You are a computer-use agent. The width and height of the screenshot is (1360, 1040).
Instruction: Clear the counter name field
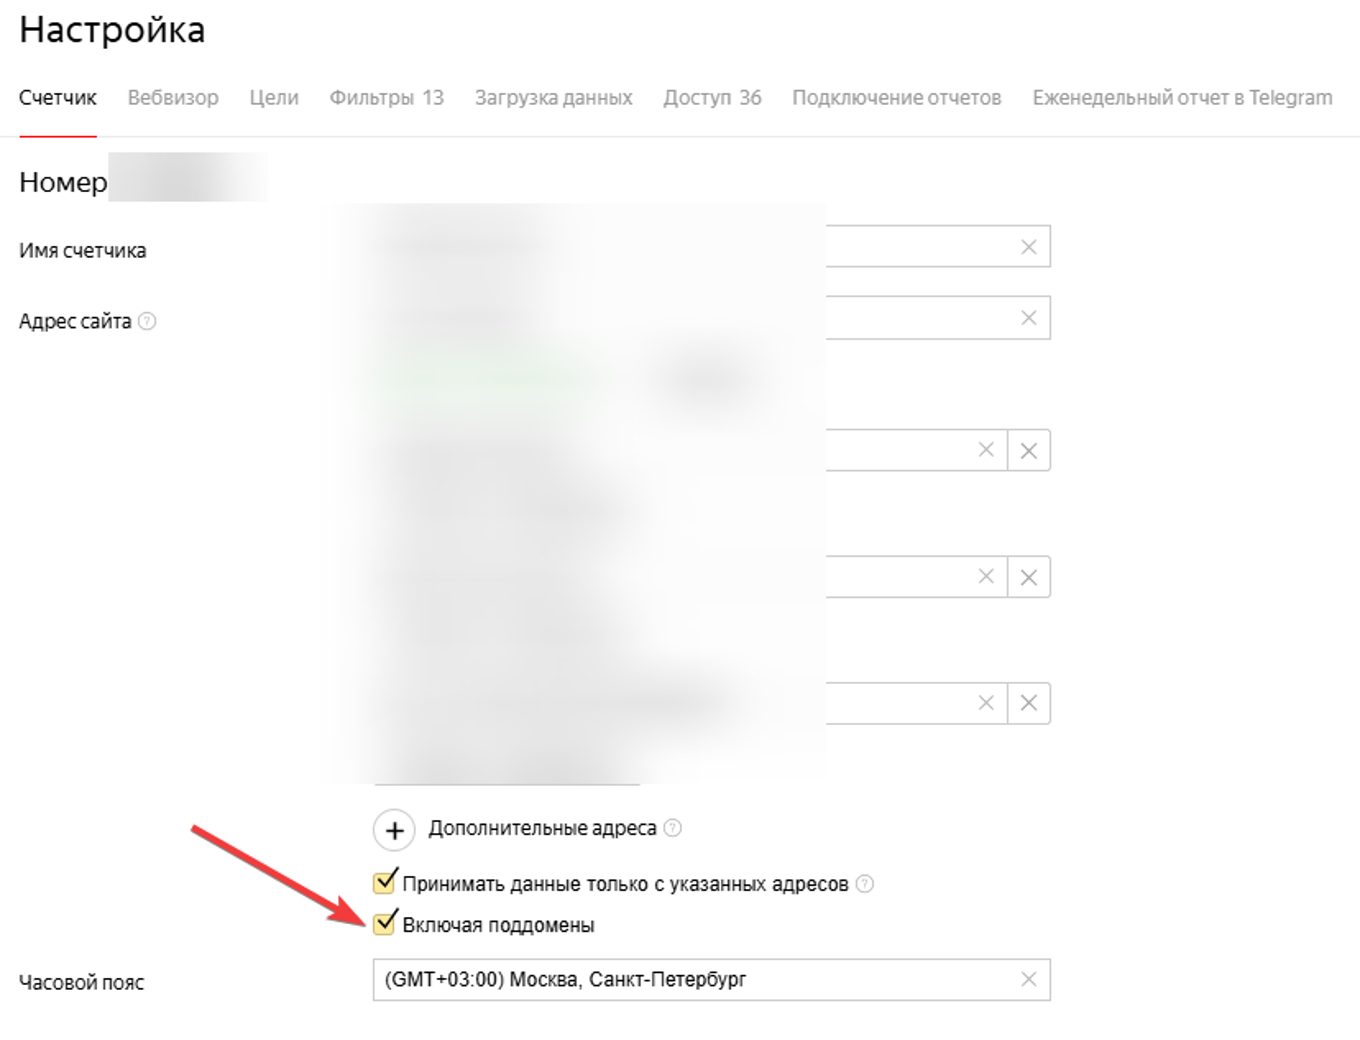click(x=1028, y=247)
